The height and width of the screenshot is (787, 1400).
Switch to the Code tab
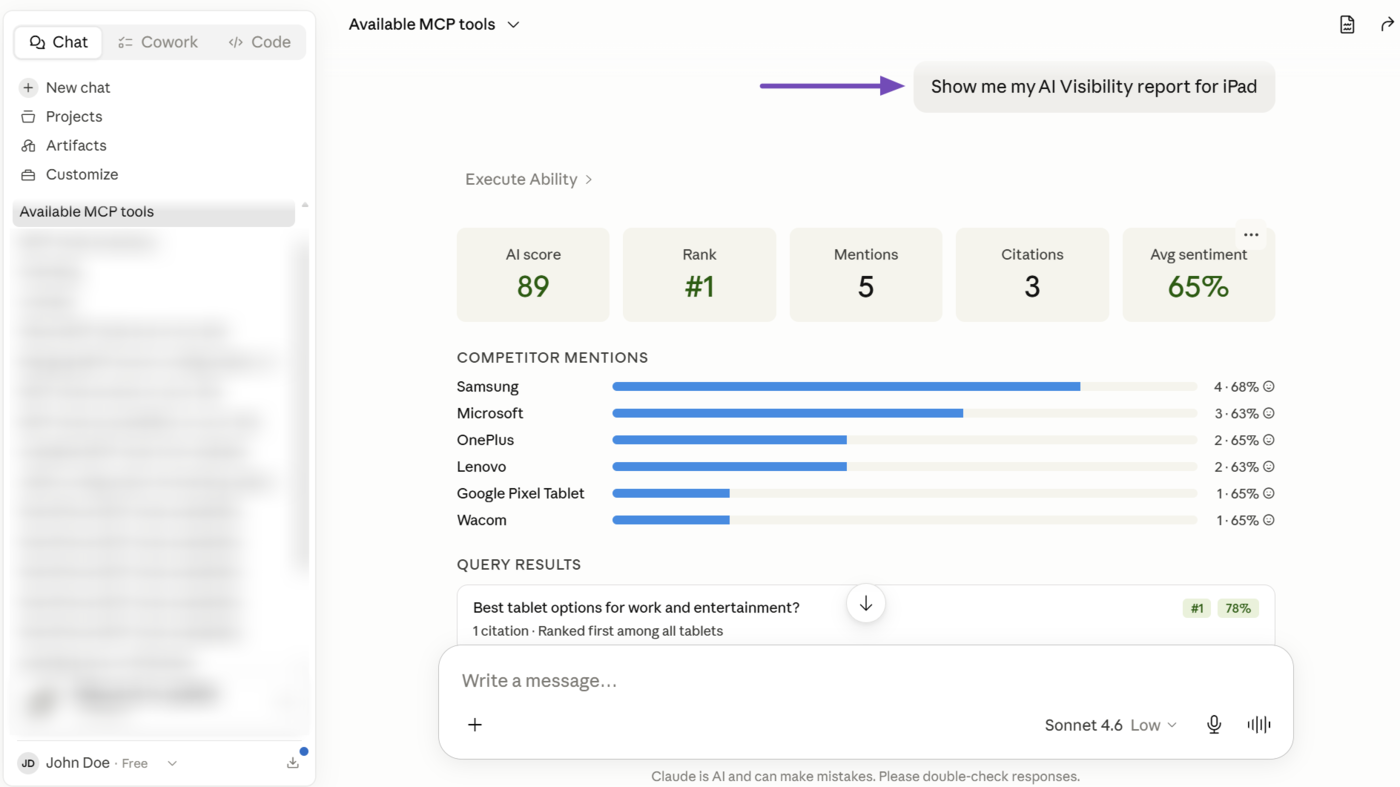(x=260, y=42)
